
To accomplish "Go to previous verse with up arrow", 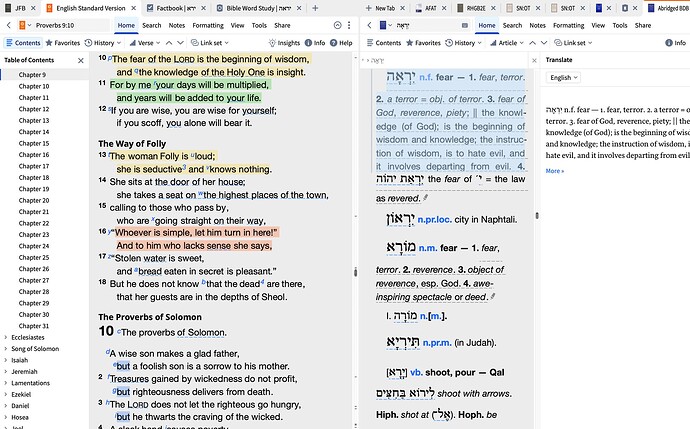I will (x=169, y=43).
